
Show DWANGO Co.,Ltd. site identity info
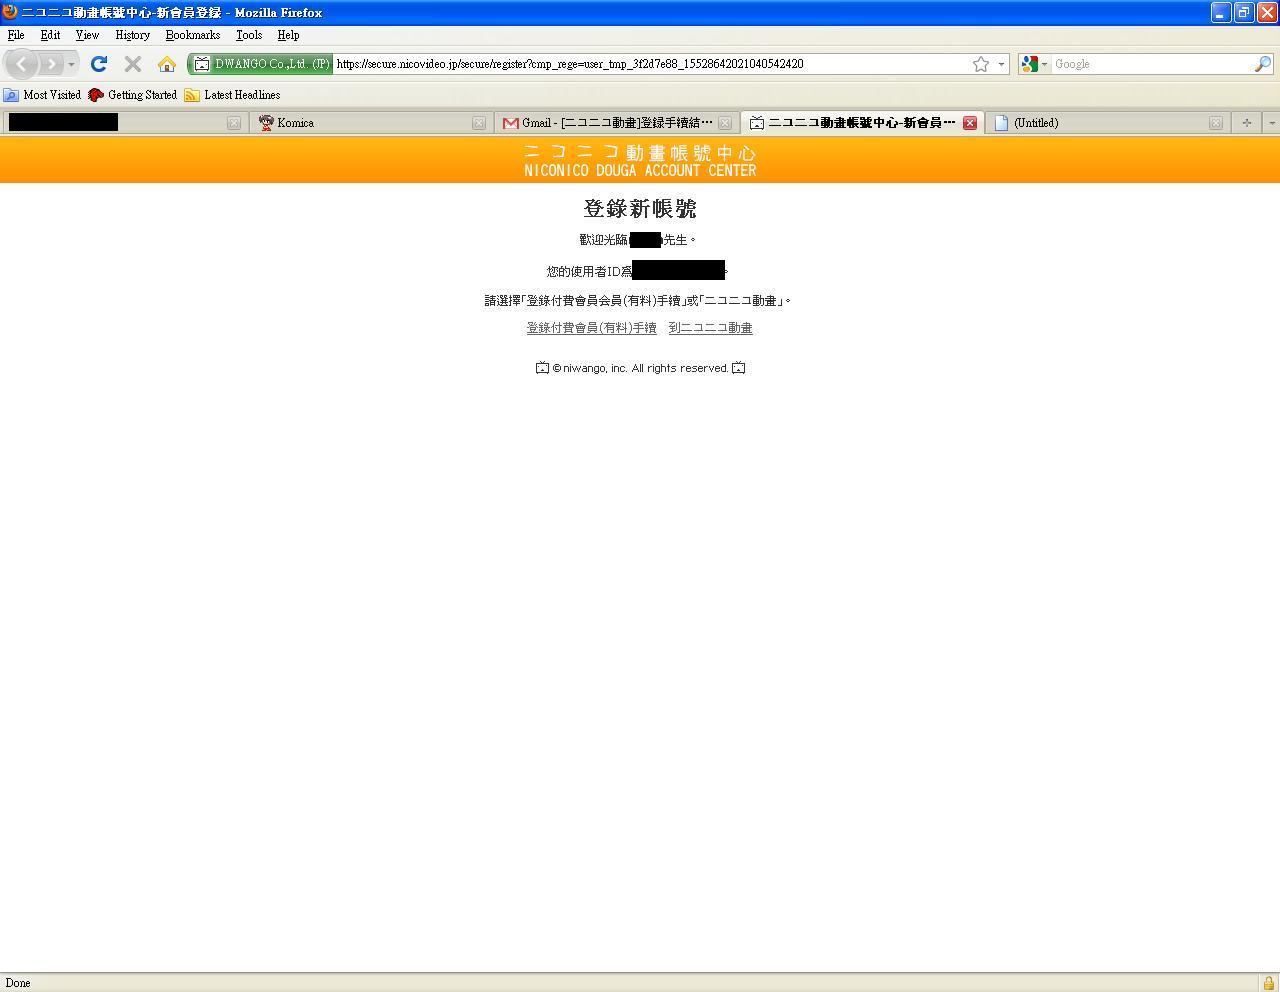[x=261, y=64]
